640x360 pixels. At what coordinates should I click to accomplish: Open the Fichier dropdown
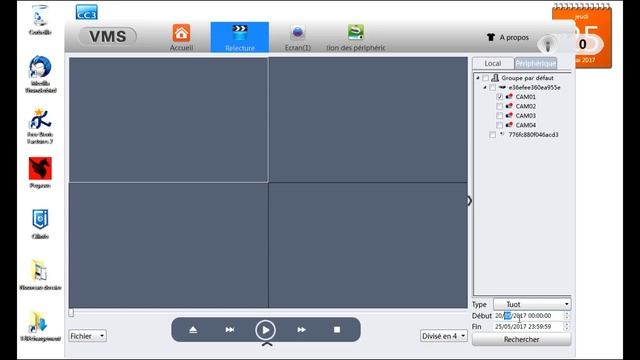88,336
